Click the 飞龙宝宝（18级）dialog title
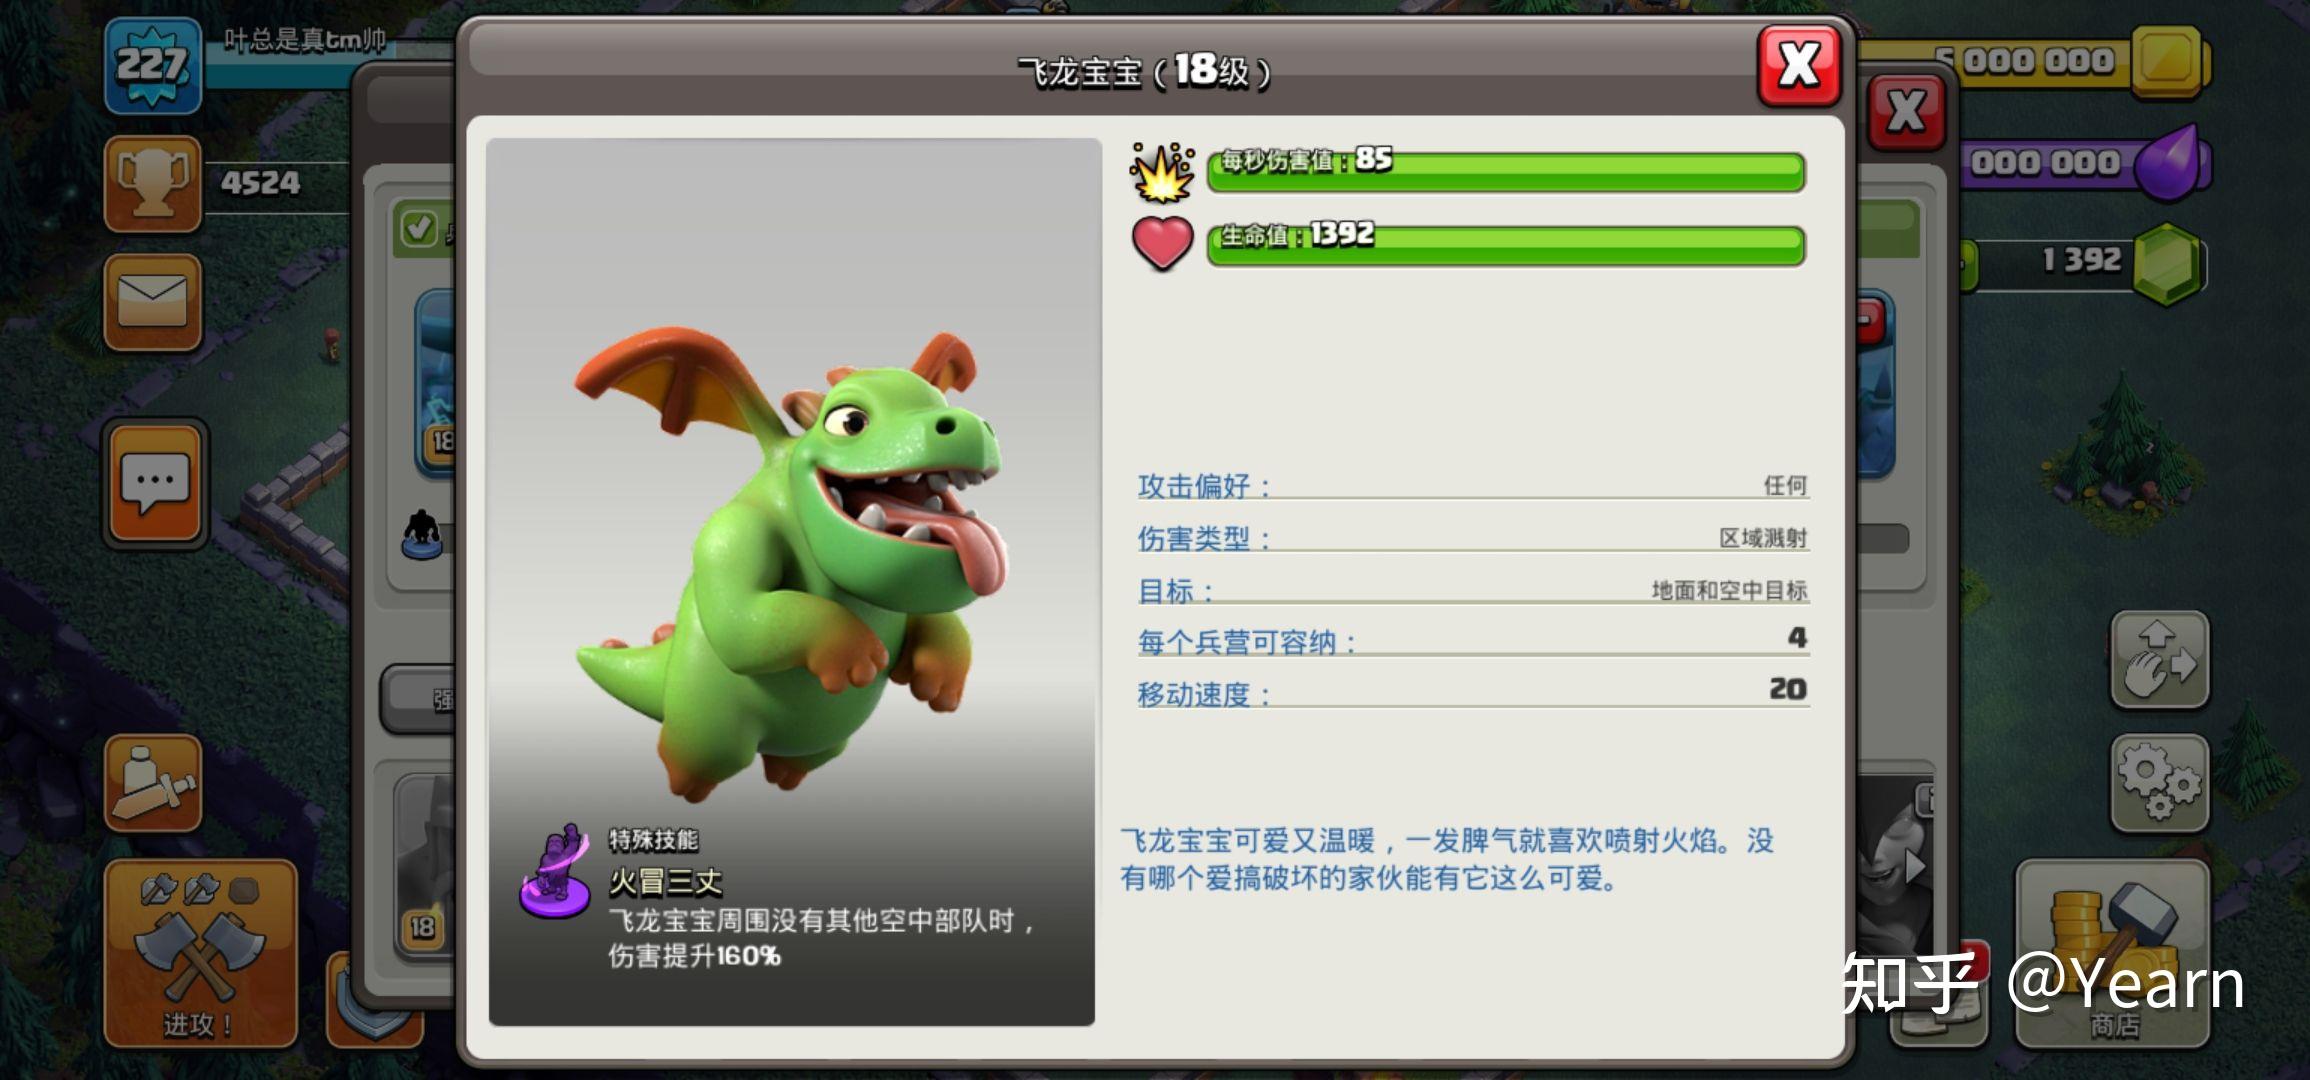Viewport: 2310px width, 1080px height. (x=1144, y=72)
